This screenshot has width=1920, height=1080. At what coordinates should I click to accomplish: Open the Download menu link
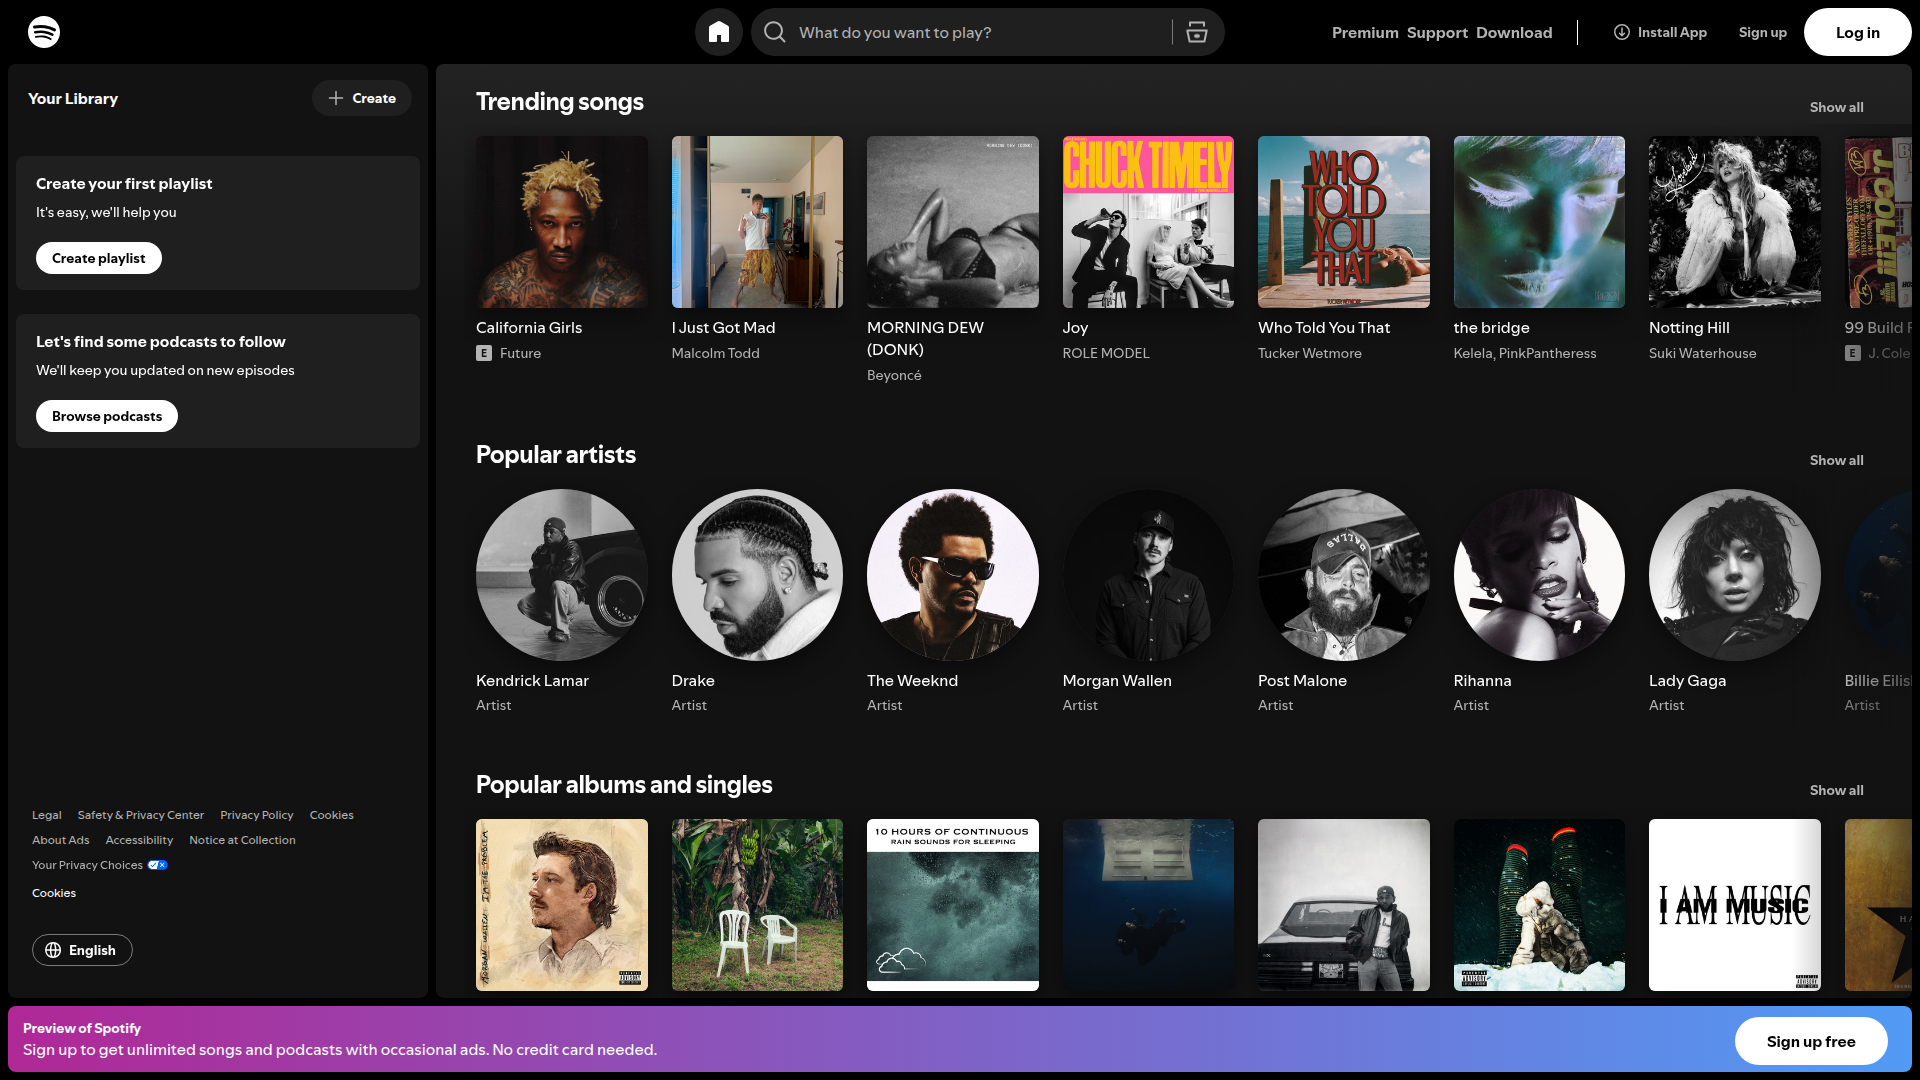point(1514,32)
